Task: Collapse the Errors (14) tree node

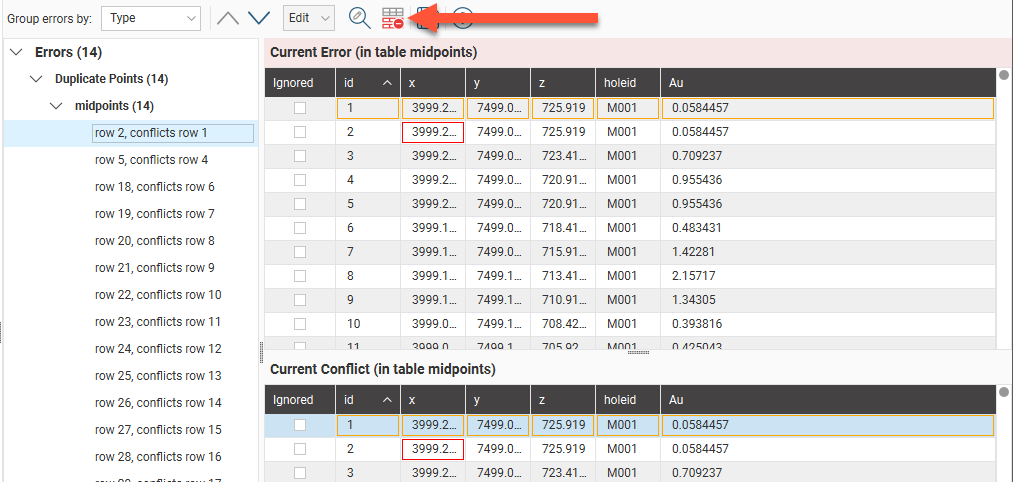Action: click(16, 52)
